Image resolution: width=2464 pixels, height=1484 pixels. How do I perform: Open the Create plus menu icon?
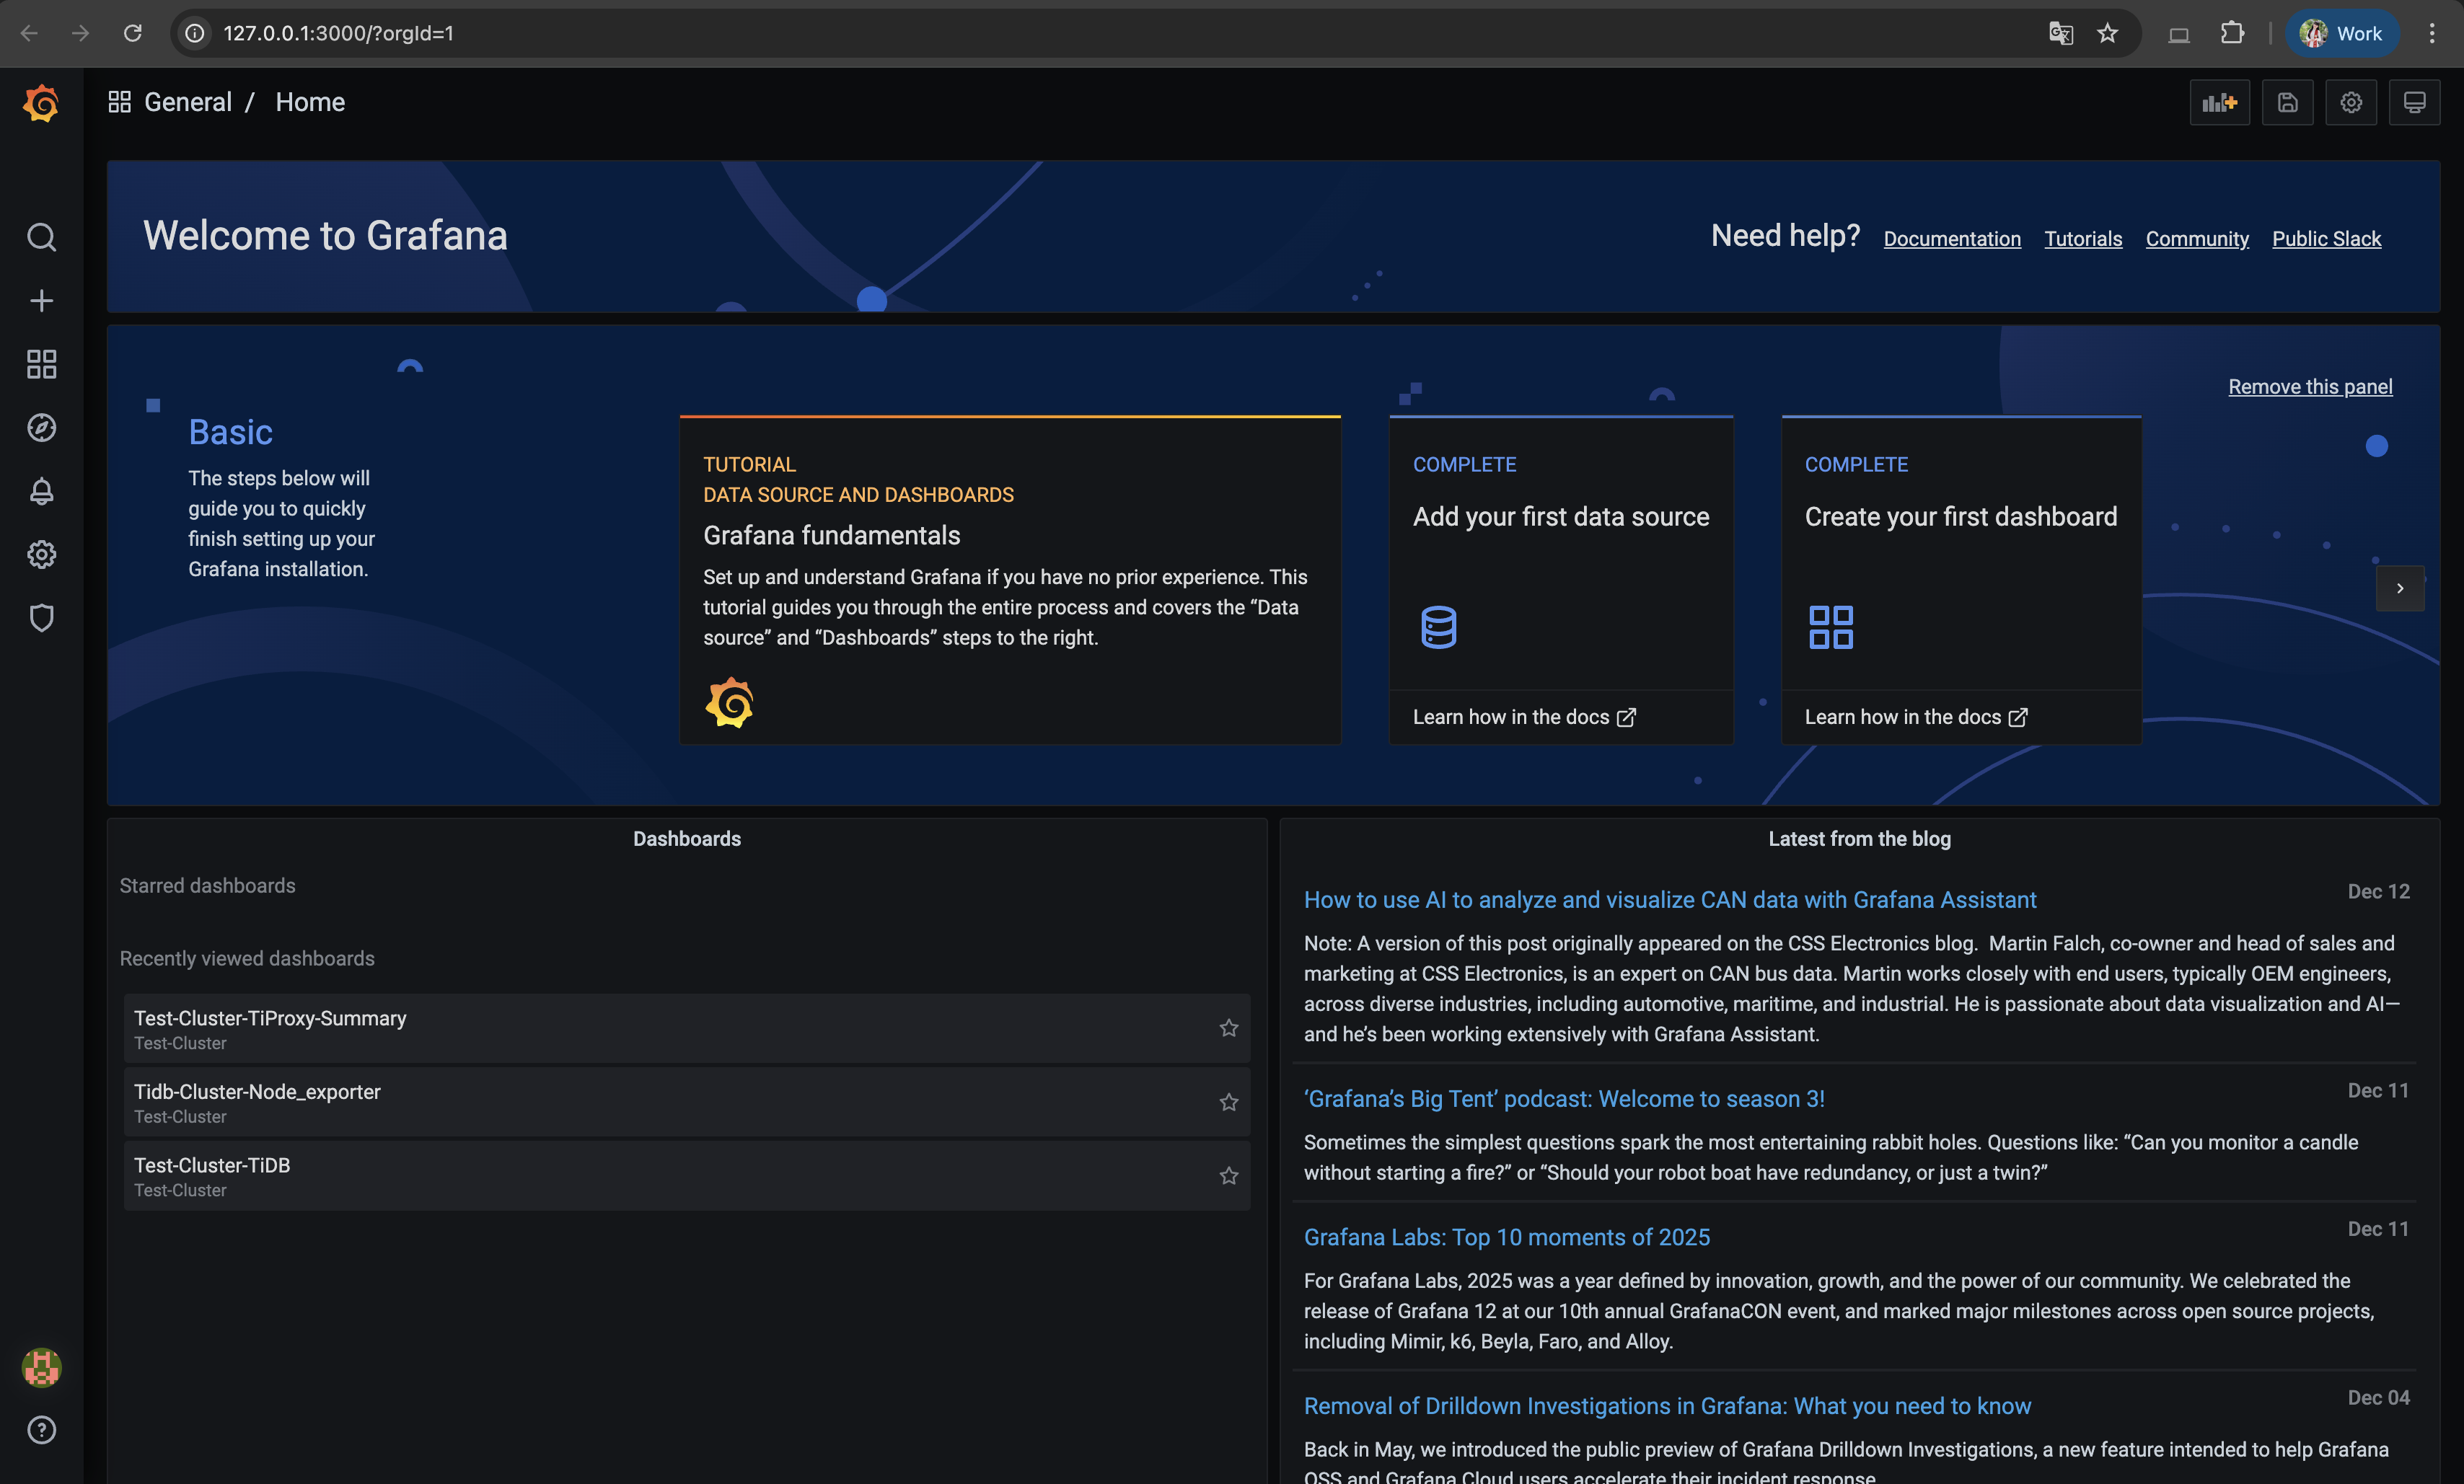click(41, 301)
